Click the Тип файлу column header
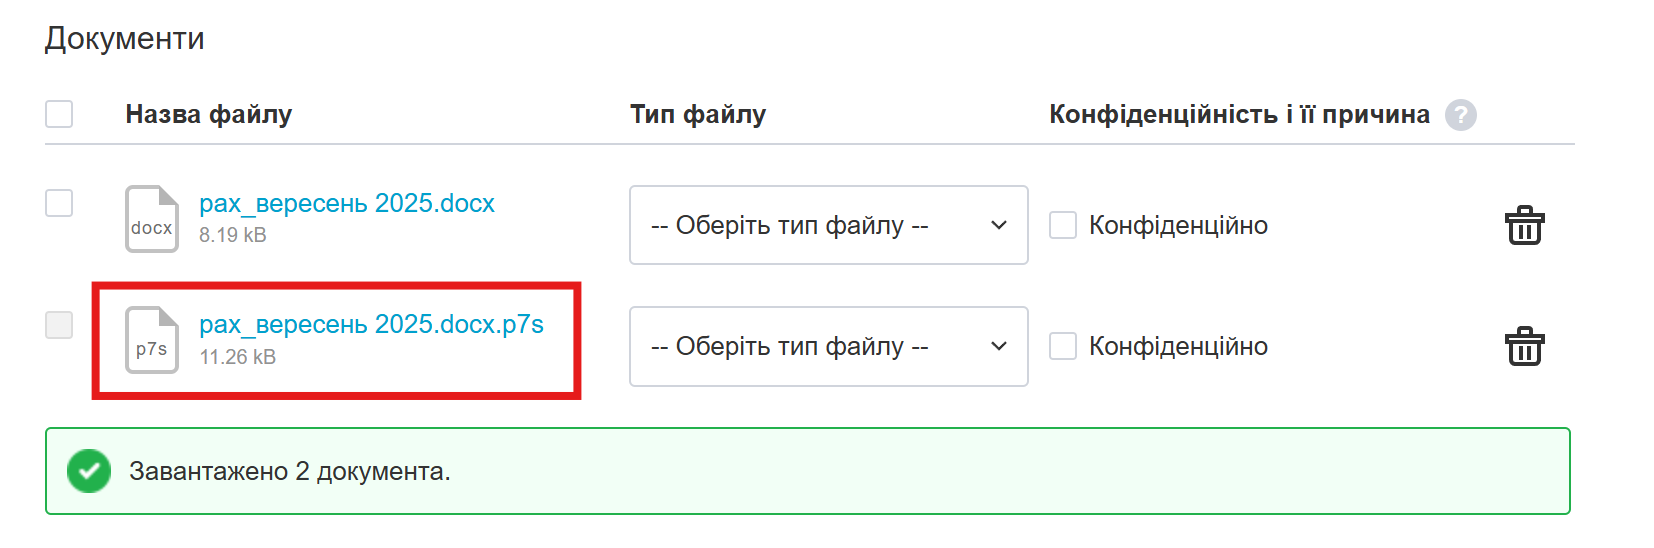Viewport: 1654px width, 548px height. tap(697, 114)
